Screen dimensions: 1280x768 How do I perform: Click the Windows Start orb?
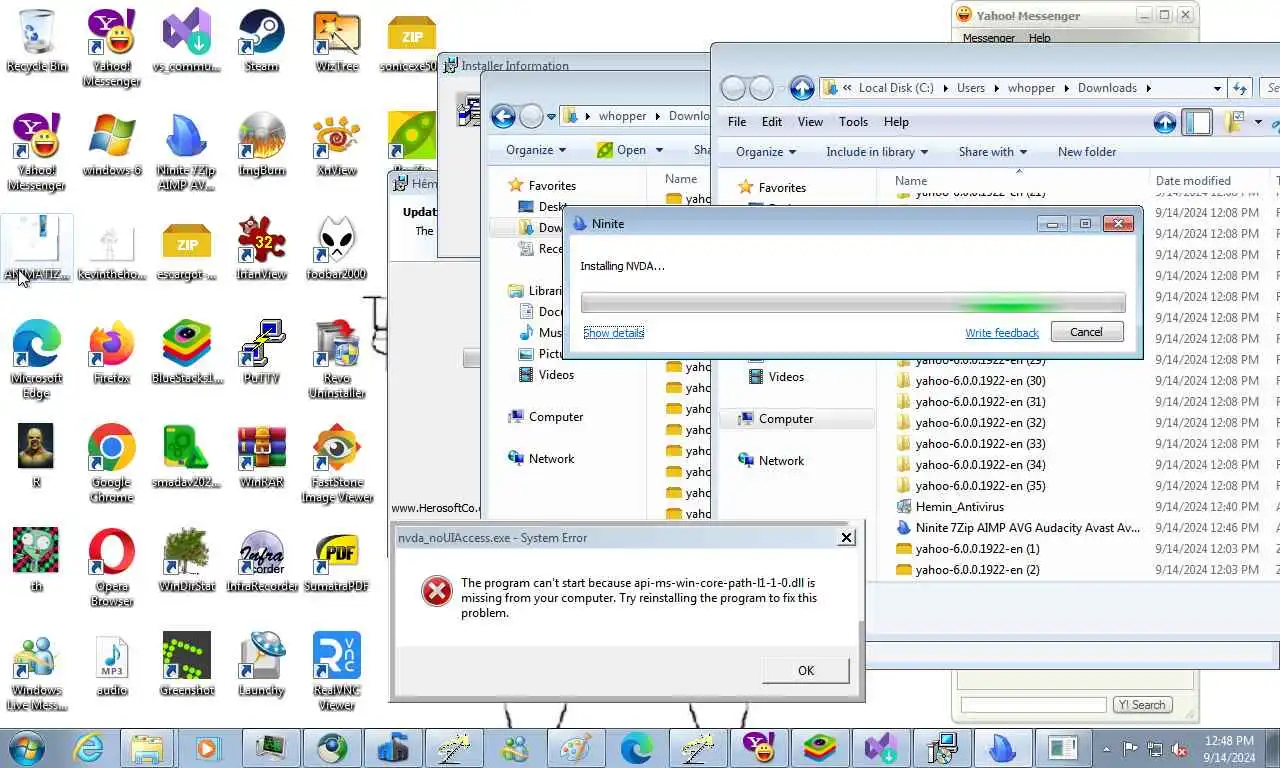point(27,747)
